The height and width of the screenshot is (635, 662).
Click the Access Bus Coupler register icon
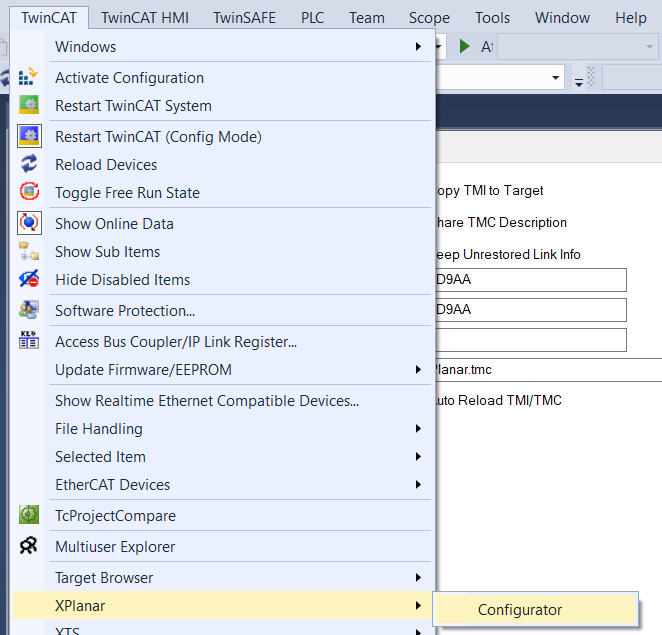click(29, 341)
